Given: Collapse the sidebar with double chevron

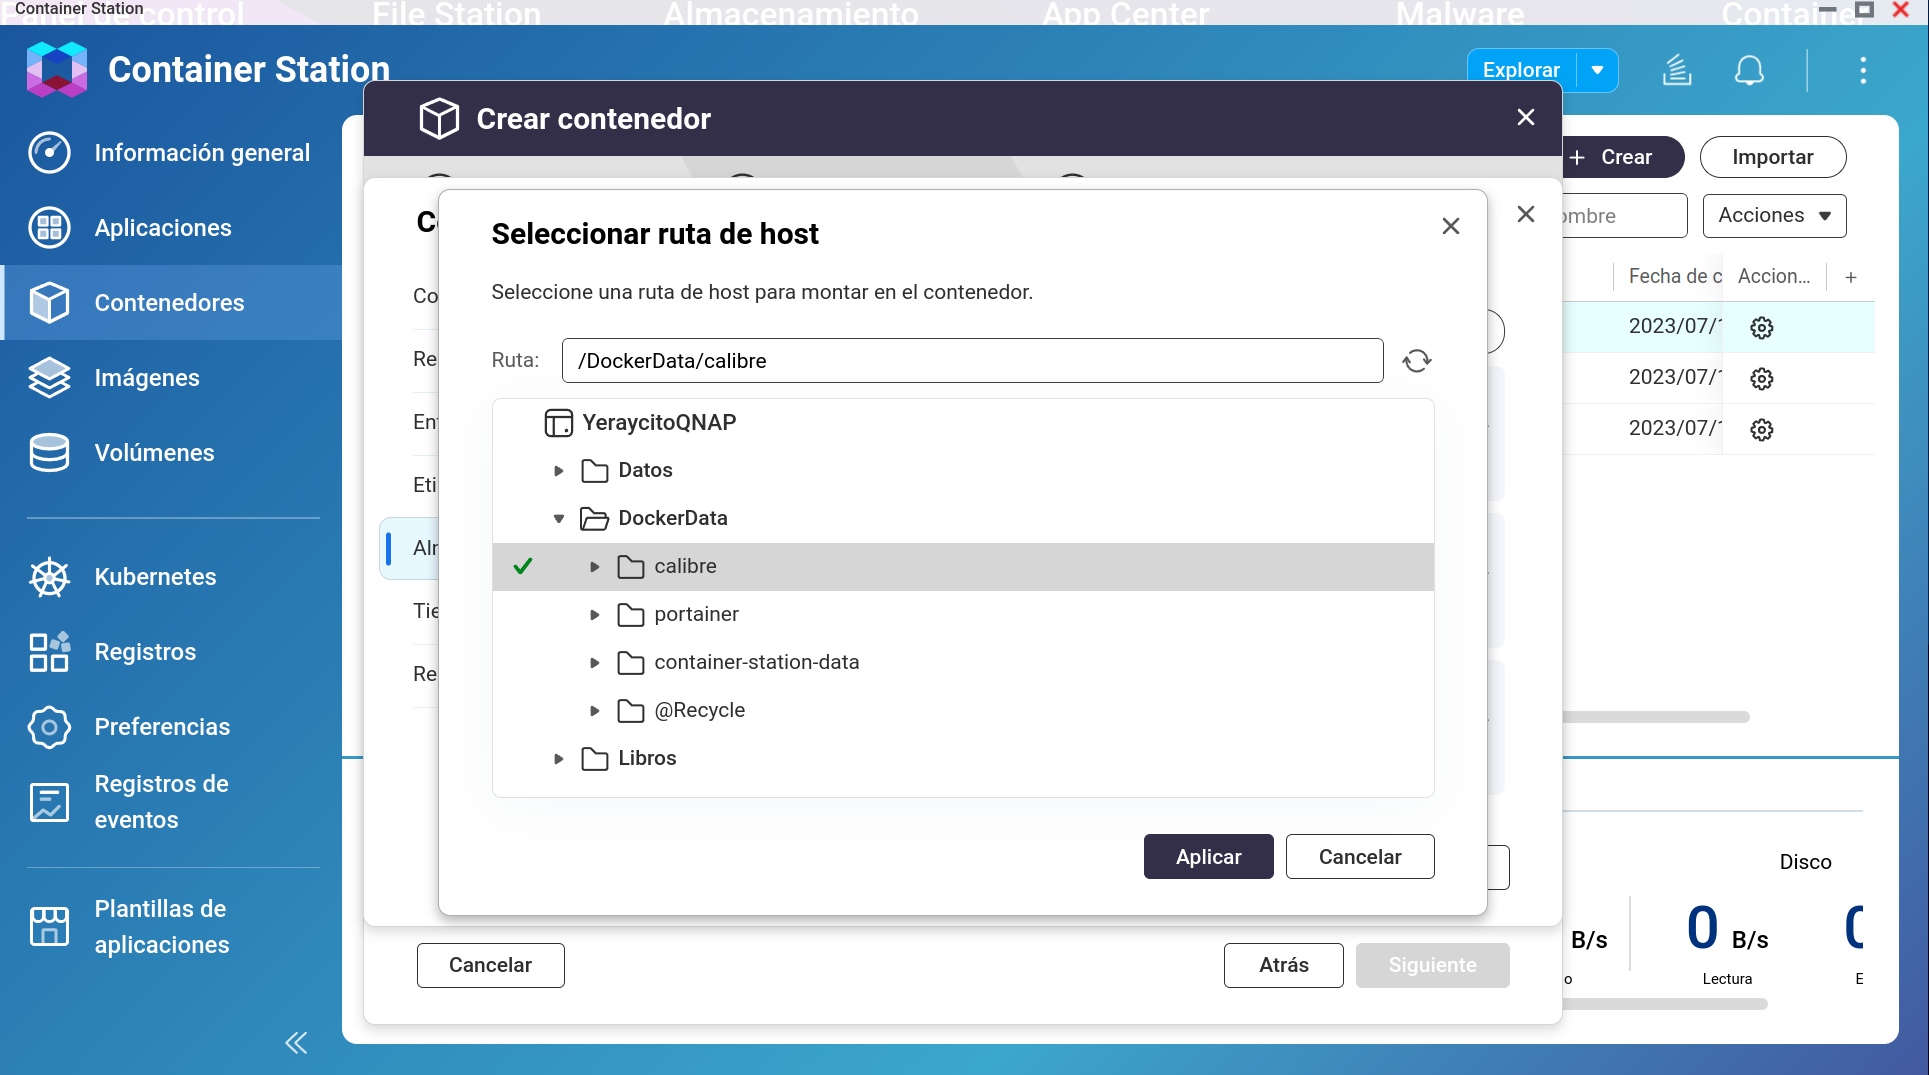Looking at the screenshot, I should 296,1043.
